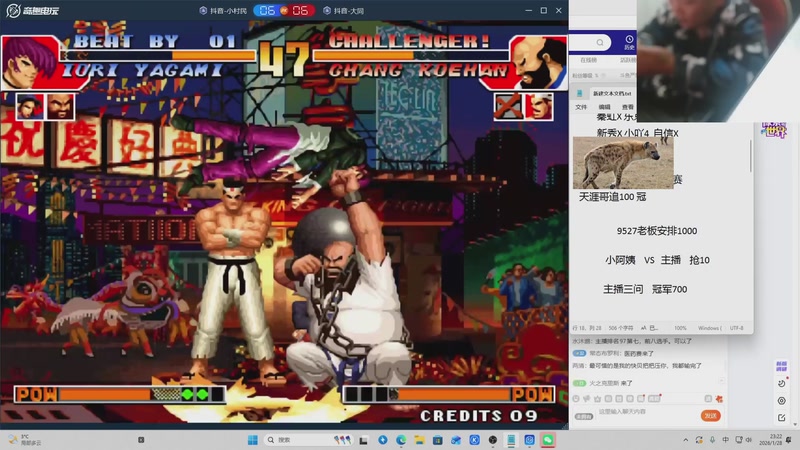This screenshot has height=450, width=800.
Task: Click the hyena image in Notepad
Action: [623, 163]
